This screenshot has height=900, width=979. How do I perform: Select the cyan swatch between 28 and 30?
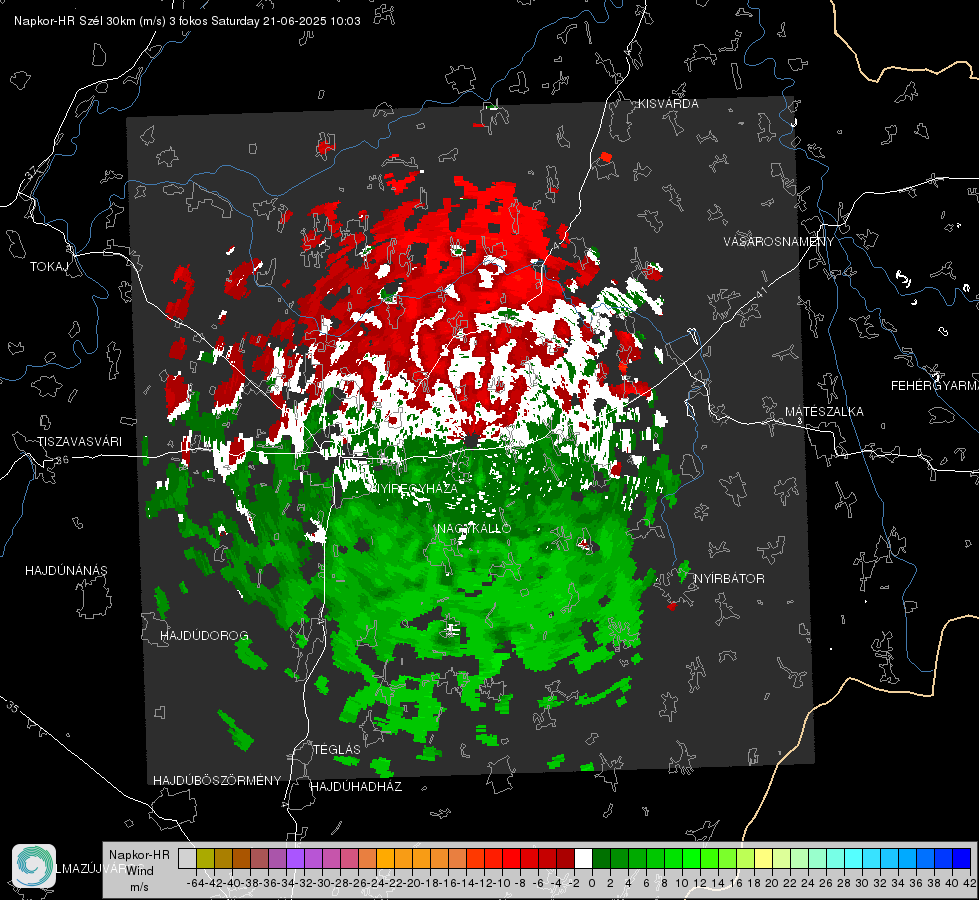pos(853,859)
